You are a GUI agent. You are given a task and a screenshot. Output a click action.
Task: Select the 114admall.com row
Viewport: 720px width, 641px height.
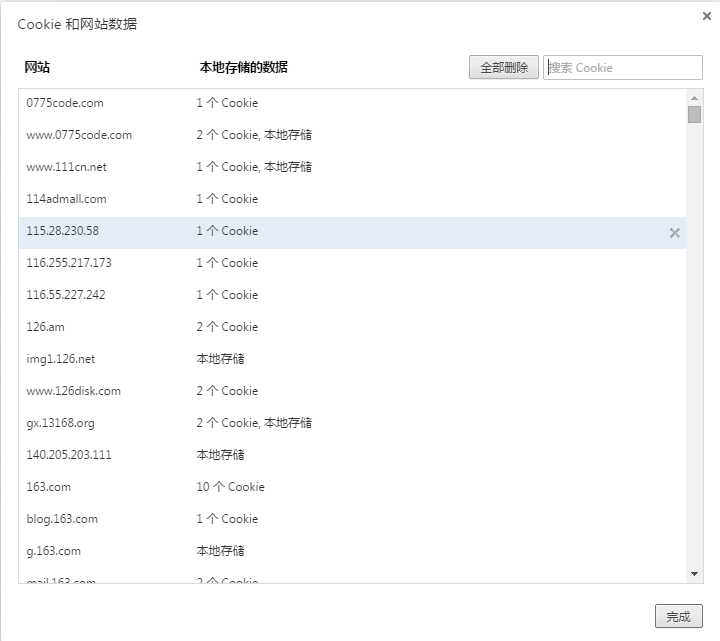[353, 199]
